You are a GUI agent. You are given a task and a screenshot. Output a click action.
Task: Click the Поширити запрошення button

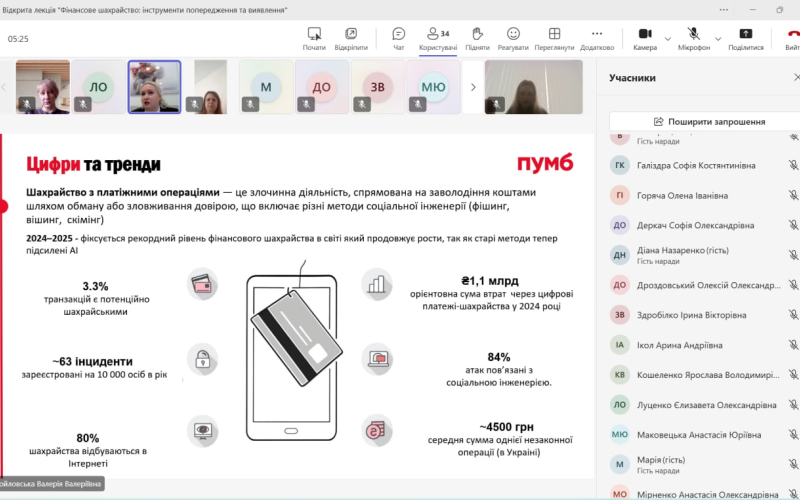point(708,122)
